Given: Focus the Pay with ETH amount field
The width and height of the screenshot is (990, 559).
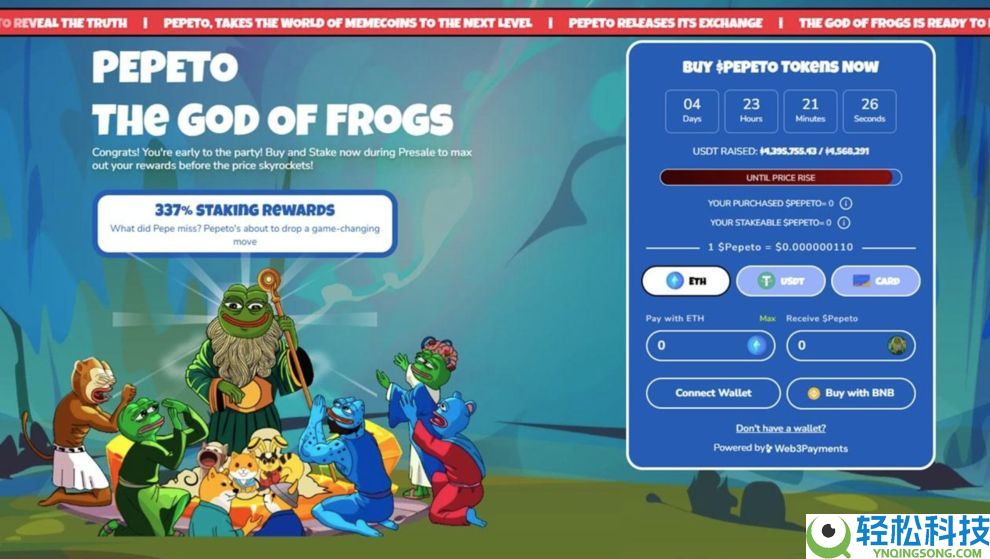Looking at the screenshot, I should click(710, 346).
